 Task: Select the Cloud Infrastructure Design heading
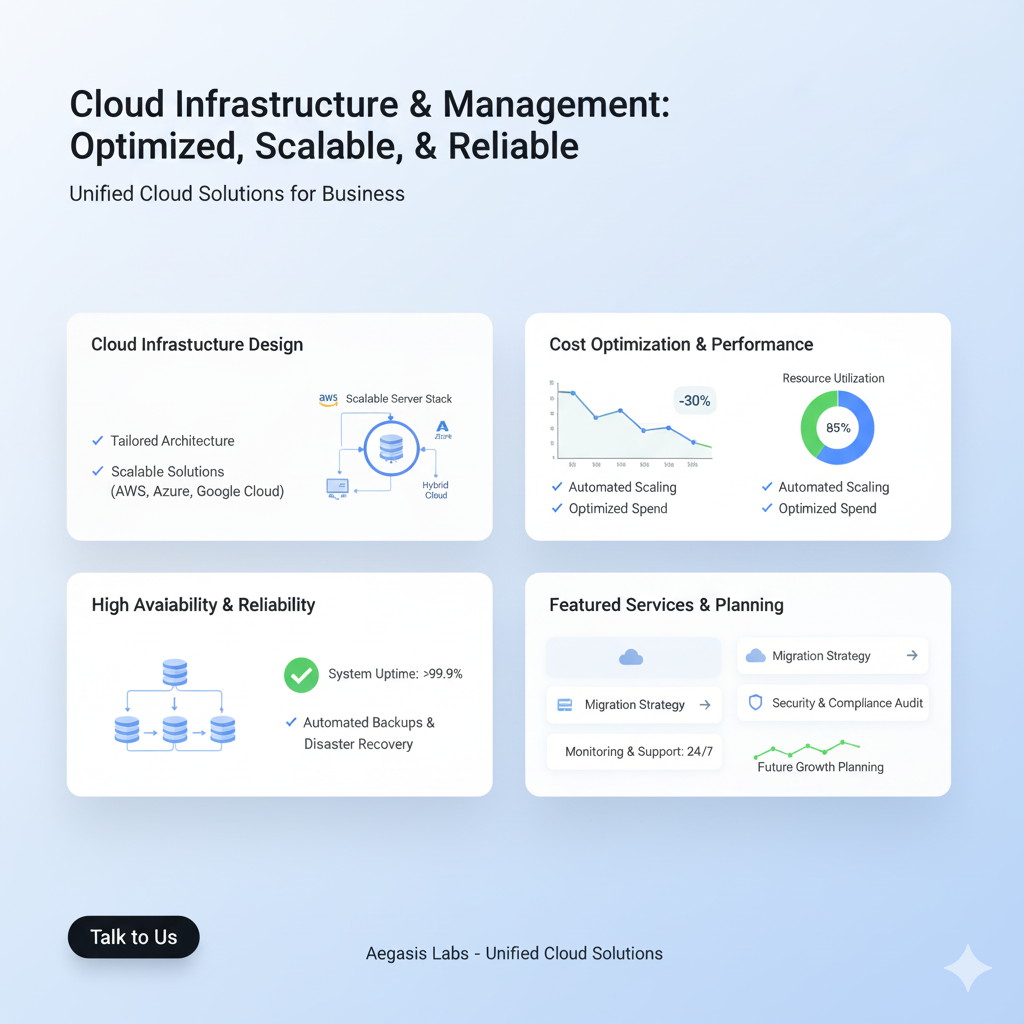[x=197, y=345]
